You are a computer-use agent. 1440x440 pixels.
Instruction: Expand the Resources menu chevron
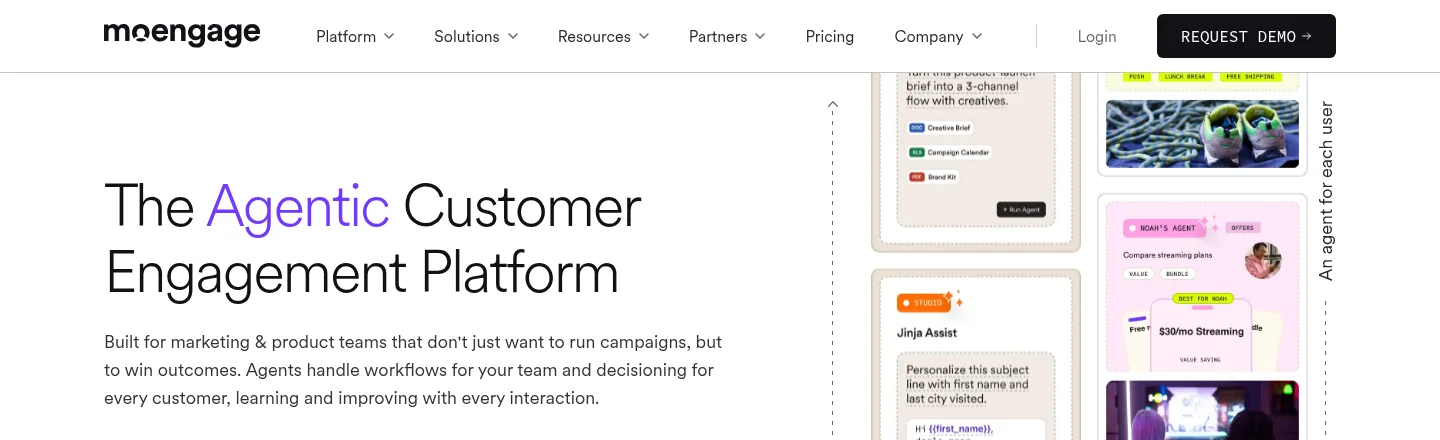644,36
